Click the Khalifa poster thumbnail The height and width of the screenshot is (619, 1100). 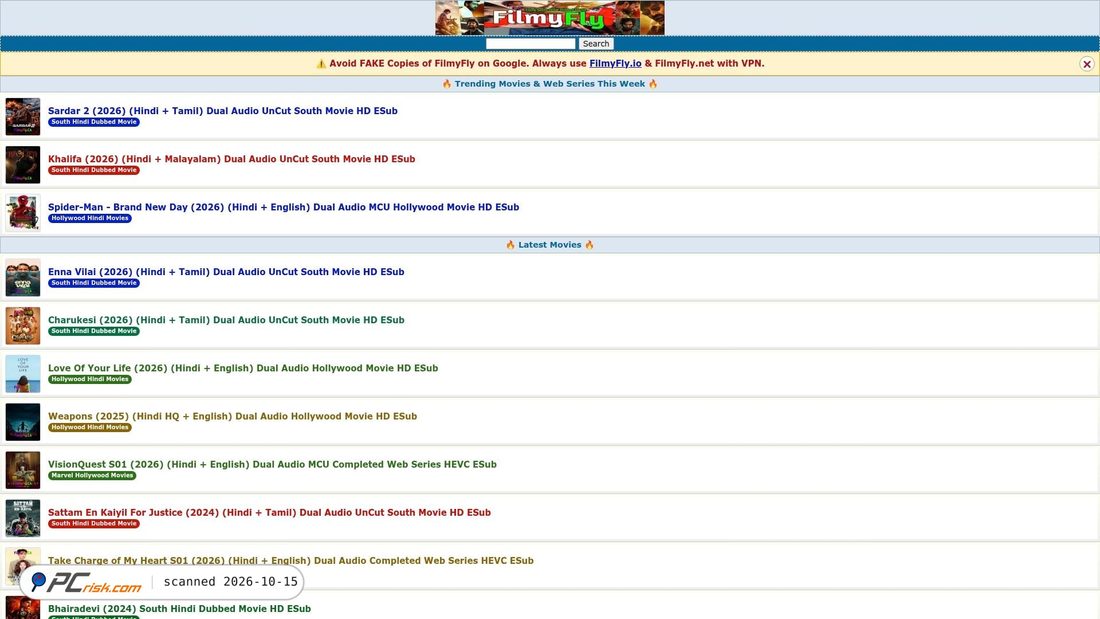coord(23,165)
